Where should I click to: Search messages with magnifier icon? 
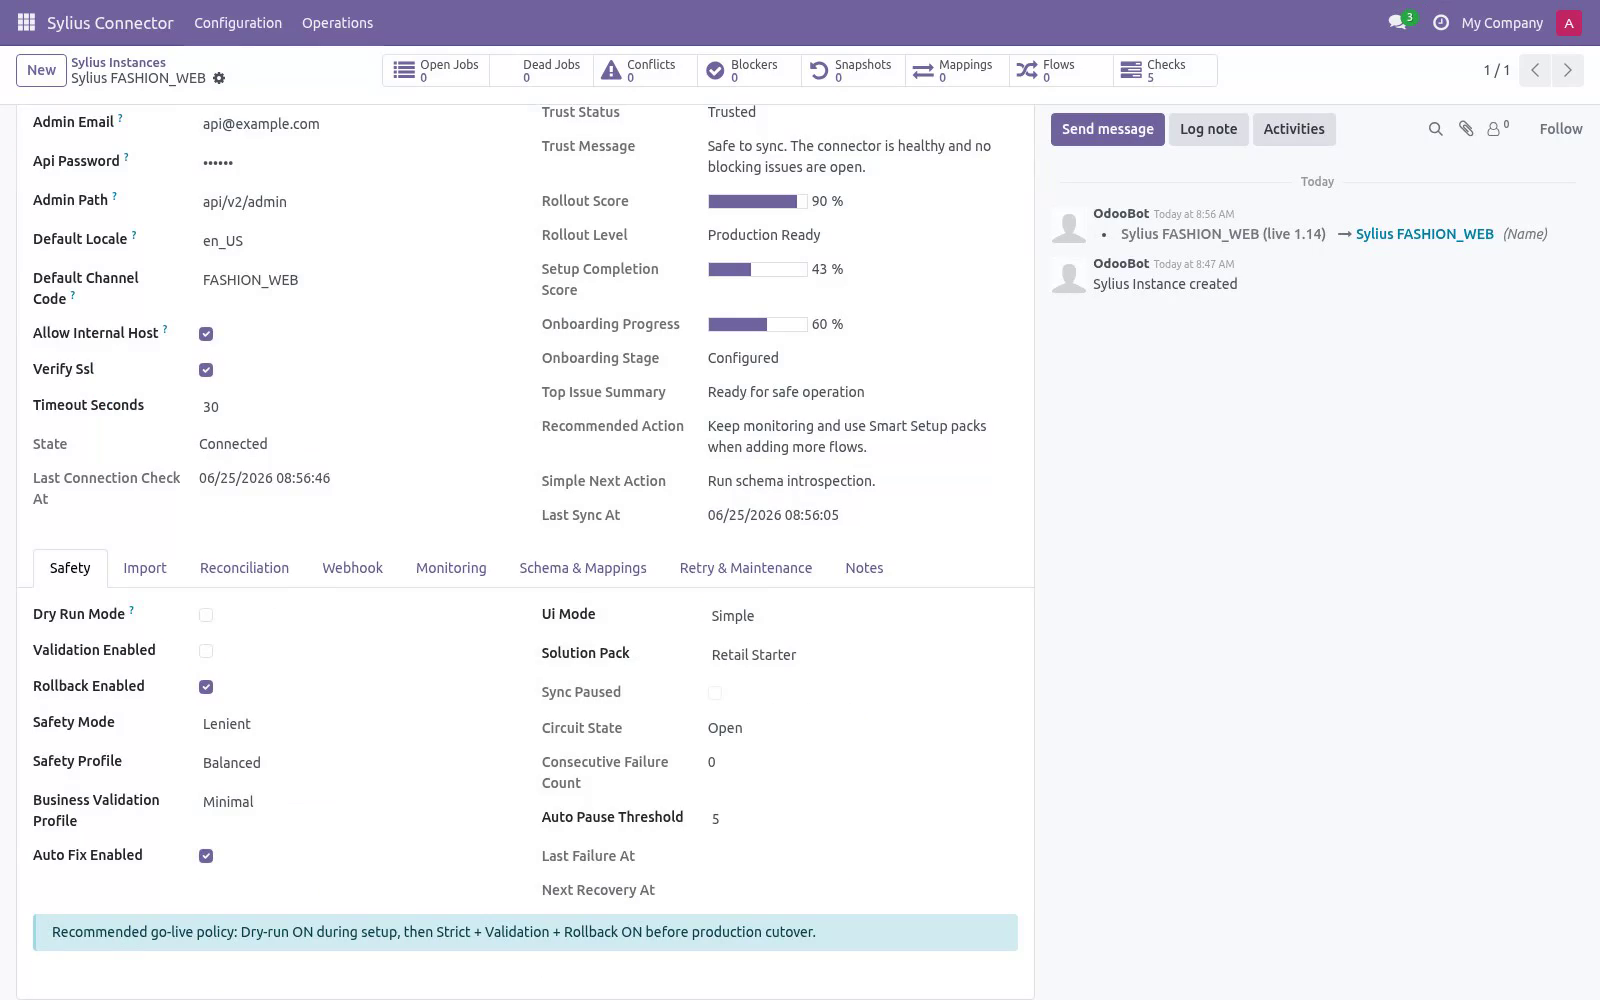[x=1436, y=129]
